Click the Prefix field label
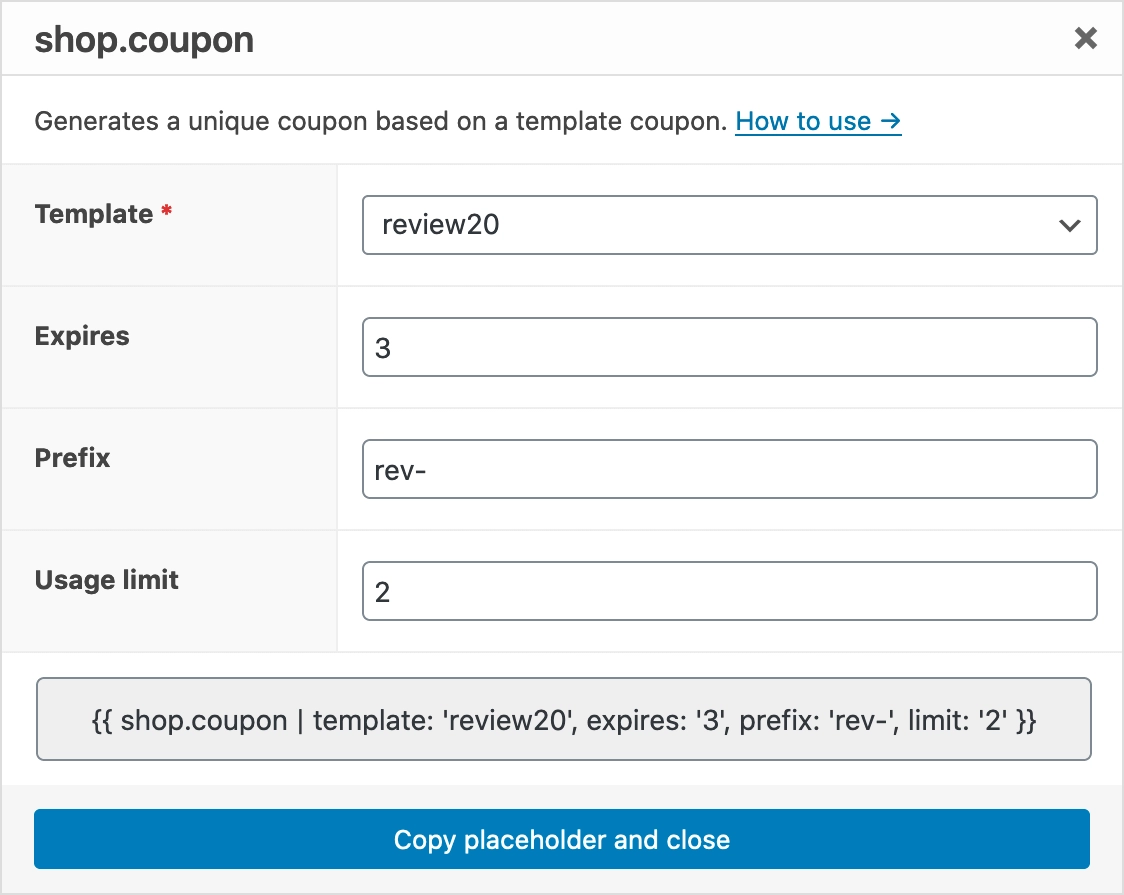1124x895 pixels. tap(72, 458)
